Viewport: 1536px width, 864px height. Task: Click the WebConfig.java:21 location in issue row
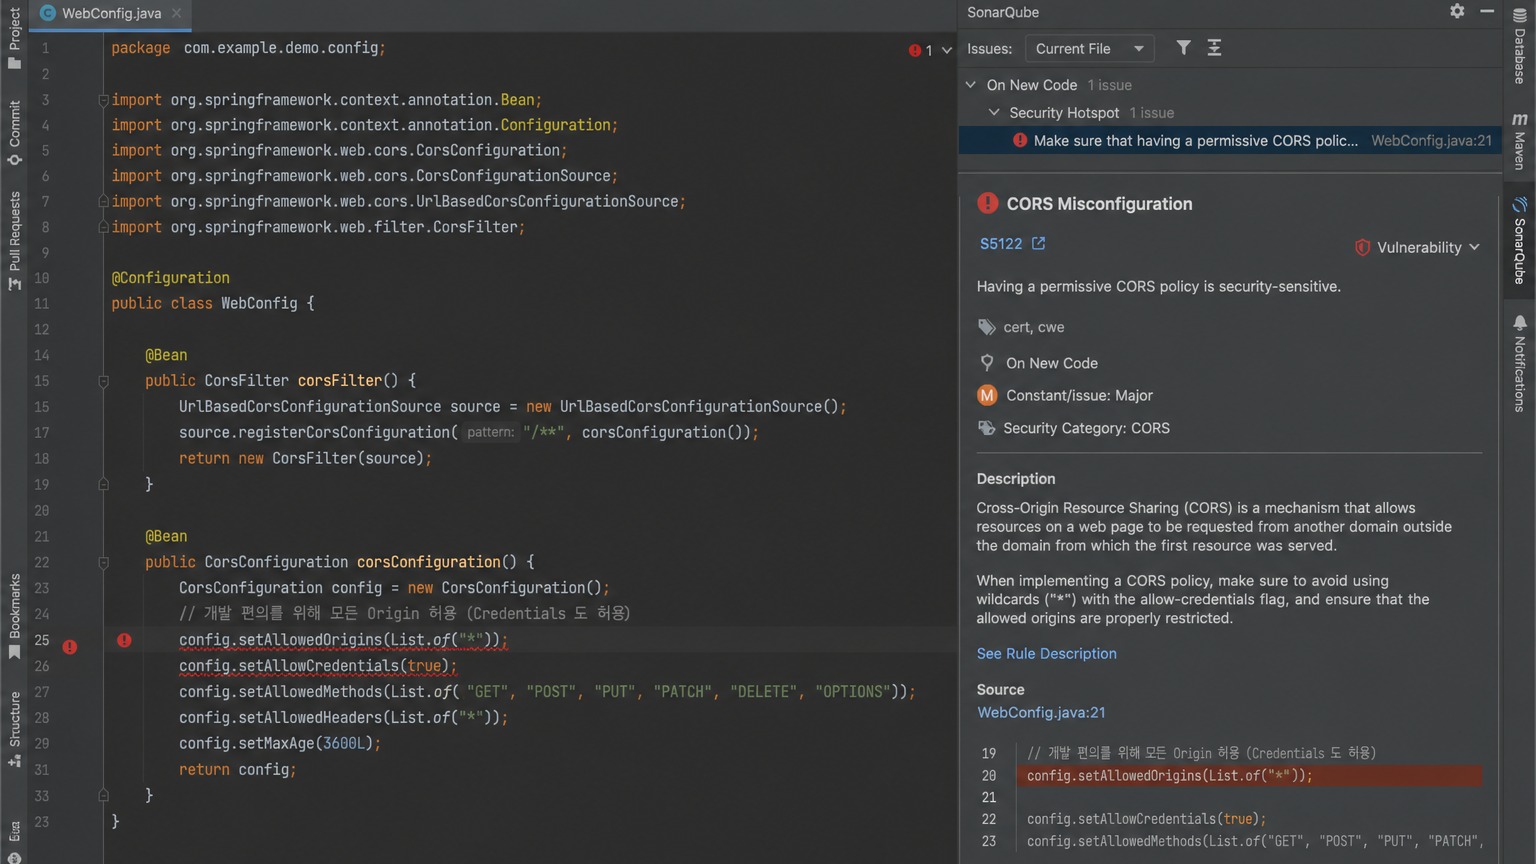point(1431,141)
